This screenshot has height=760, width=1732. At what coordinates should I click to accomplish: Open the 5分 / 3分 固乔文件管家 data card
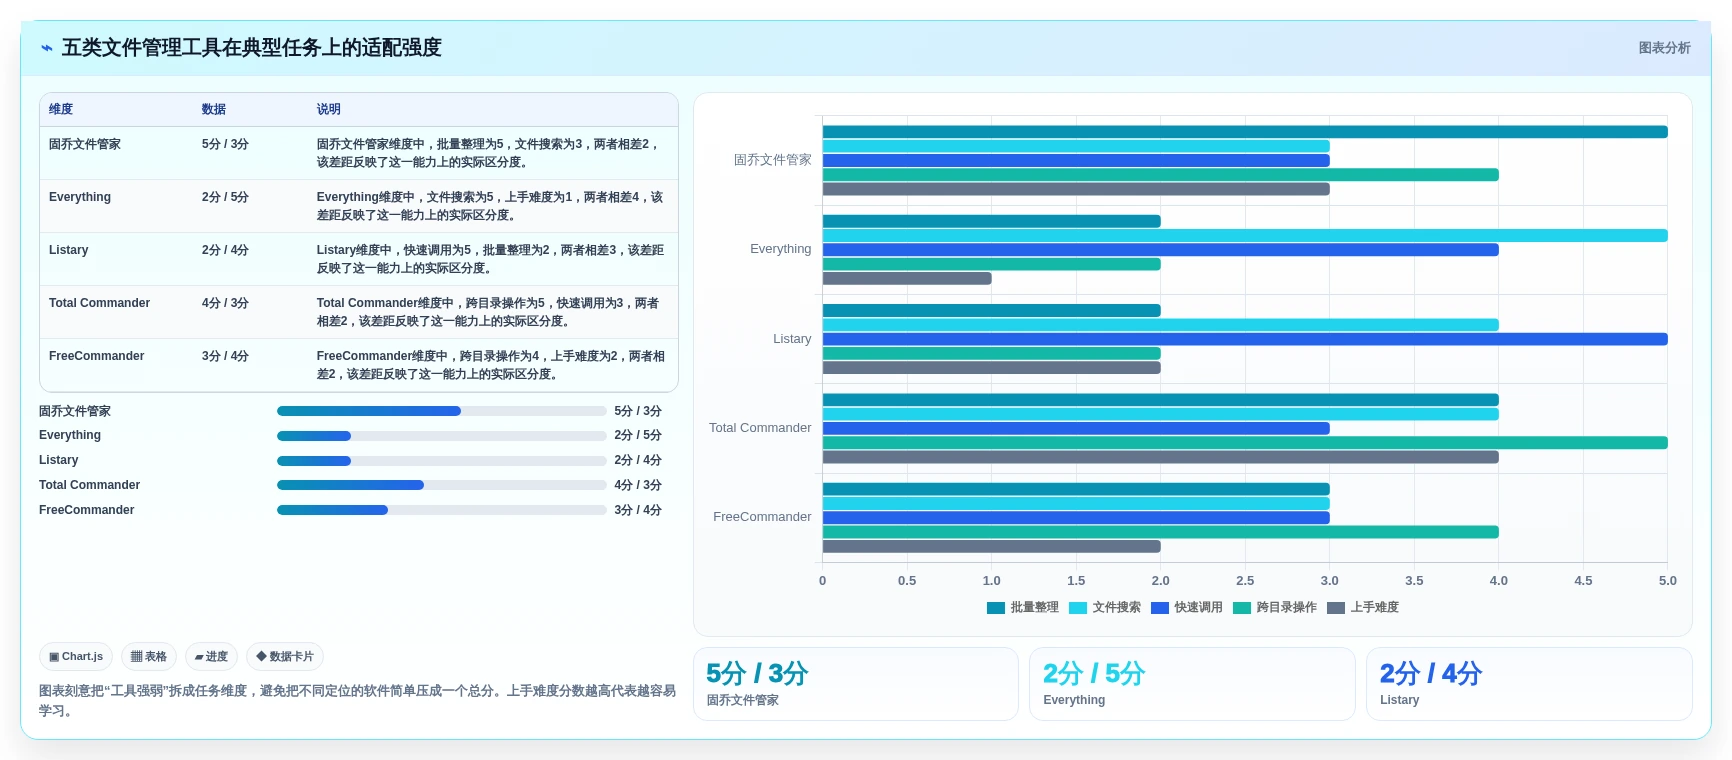click(856, 684)
